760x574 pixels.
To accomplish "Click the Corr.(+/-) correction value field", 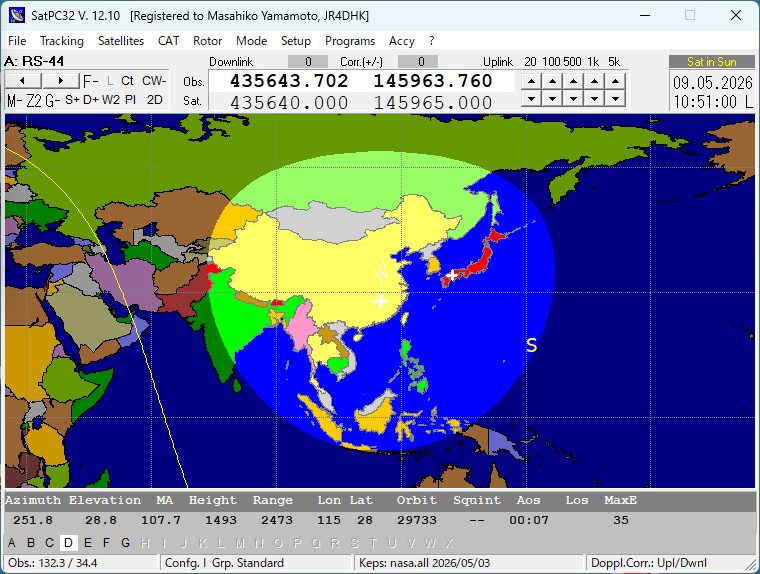I will click(x=418, y=62).
